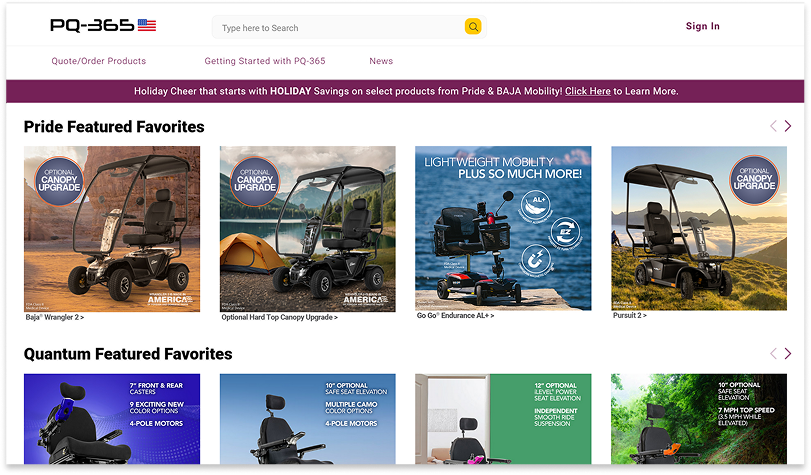Open the Go Go Endurance AL+ link
This screenshot has height=475, width=811.
(455, 315)
